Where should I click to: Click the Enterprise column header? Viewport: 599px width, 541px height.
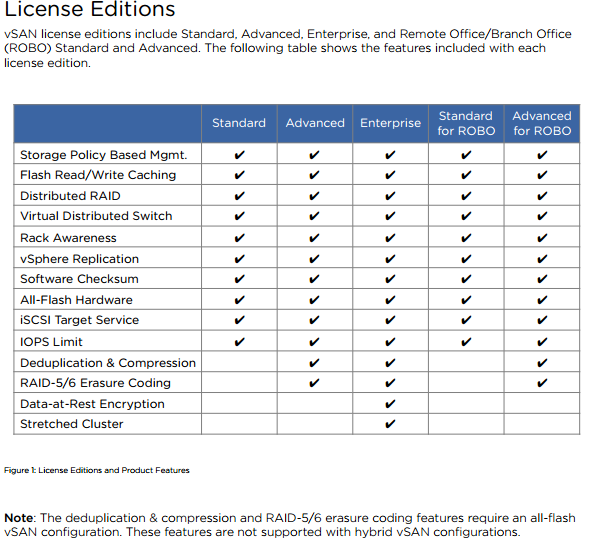(390, 123)
